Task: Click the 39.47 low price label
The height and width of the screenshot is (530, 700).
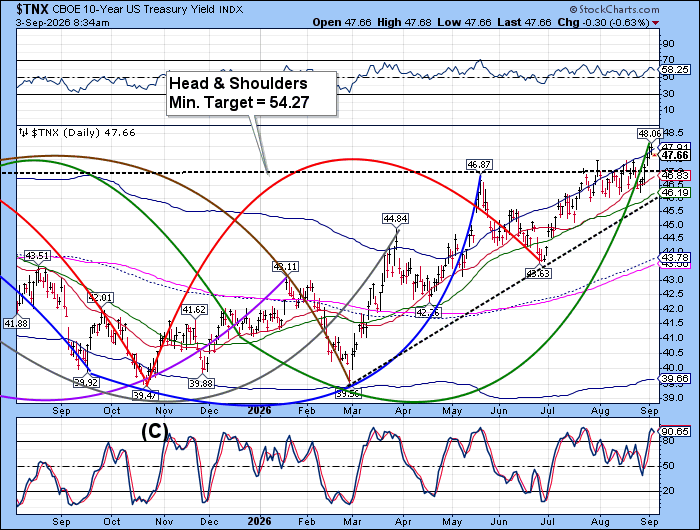Action: [145, 395]
